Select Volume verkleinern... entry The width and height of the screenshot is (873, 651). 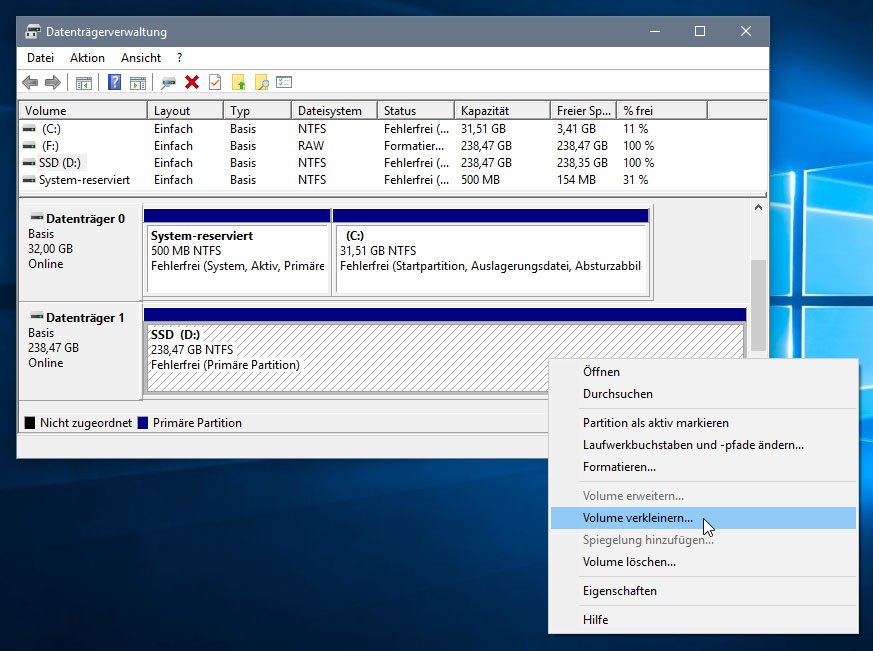click(703, 518)
